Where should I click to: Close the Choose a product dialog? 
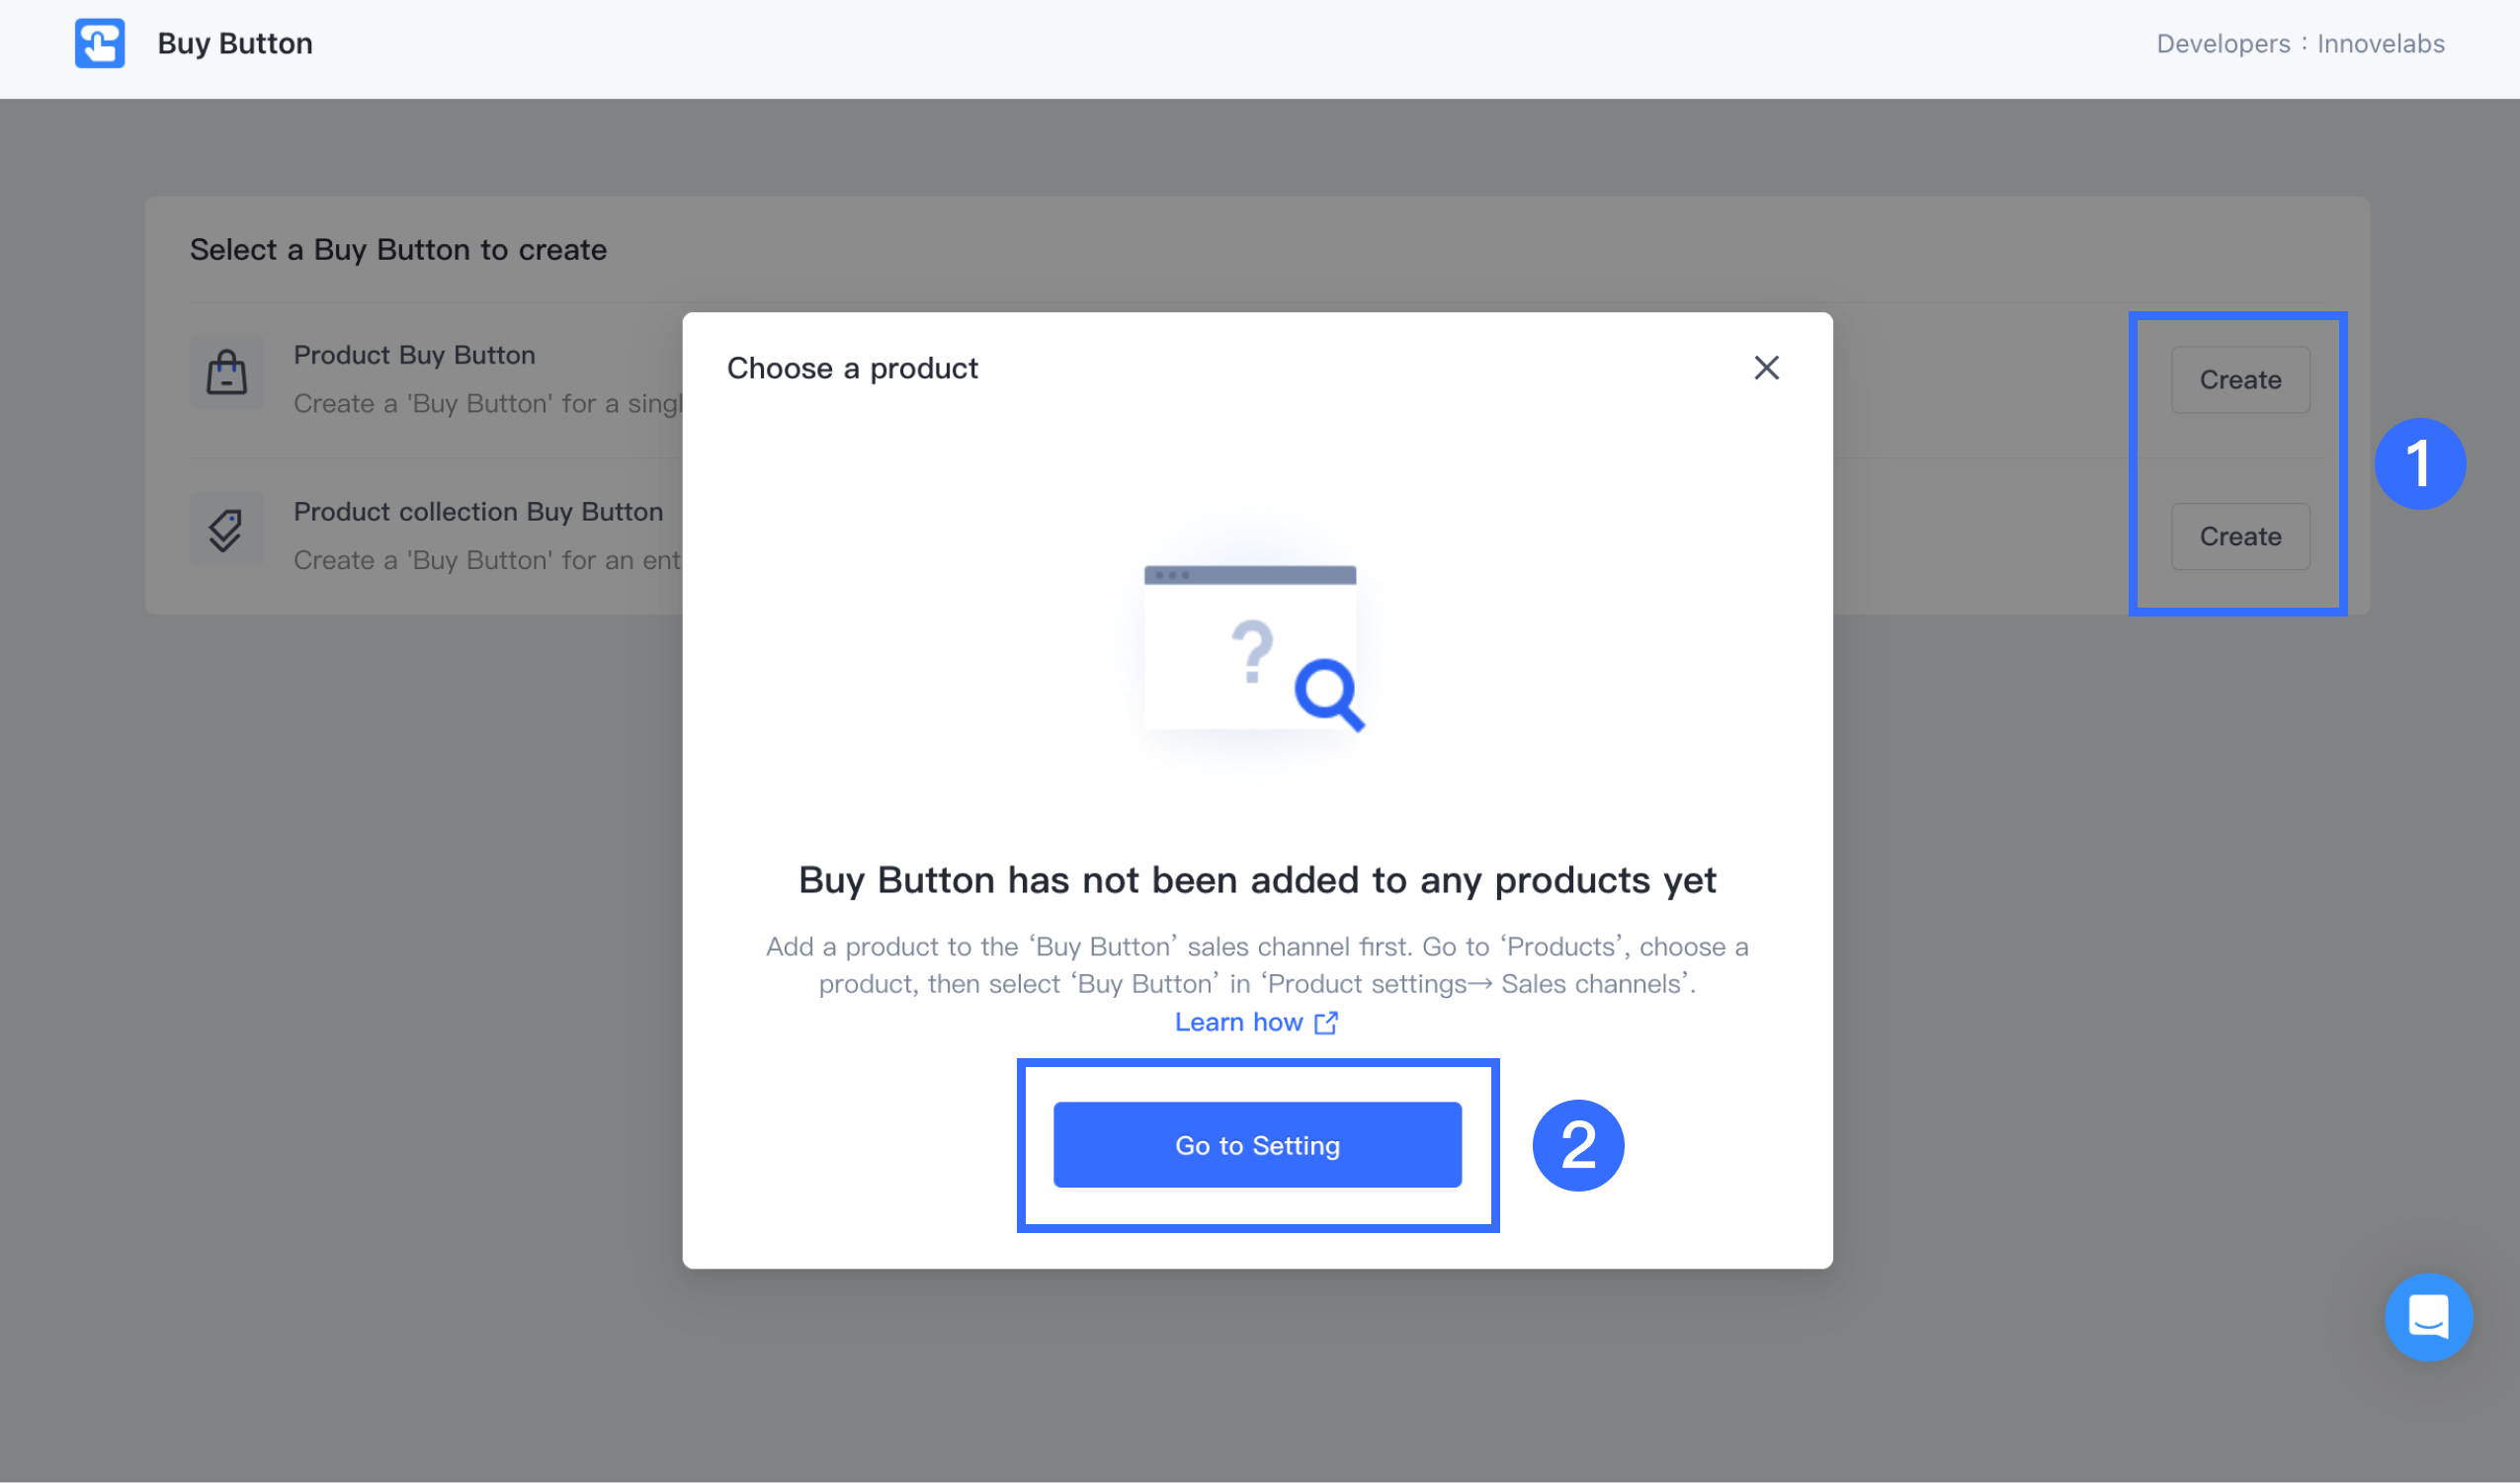1766,368
